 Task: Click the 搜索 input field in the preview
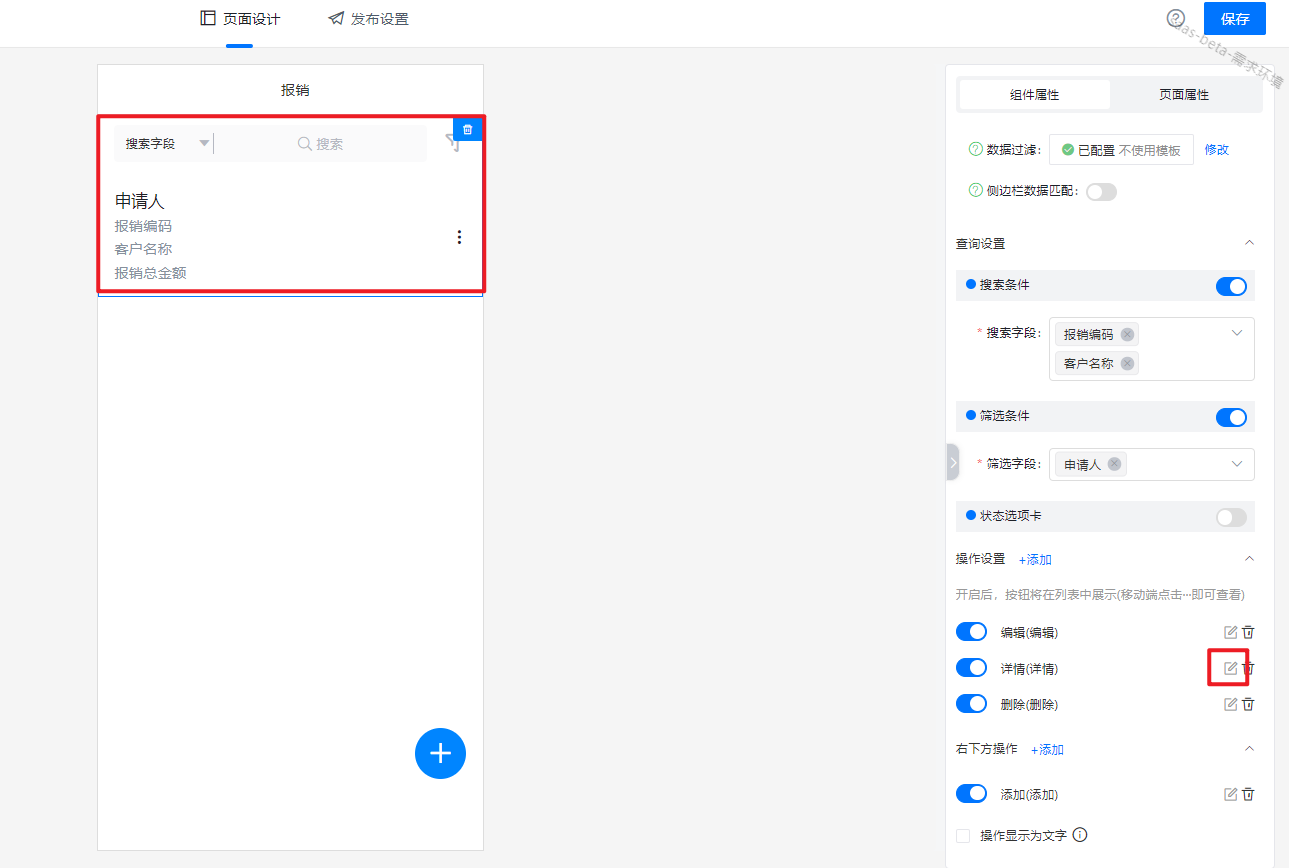[x=320, y=144]
